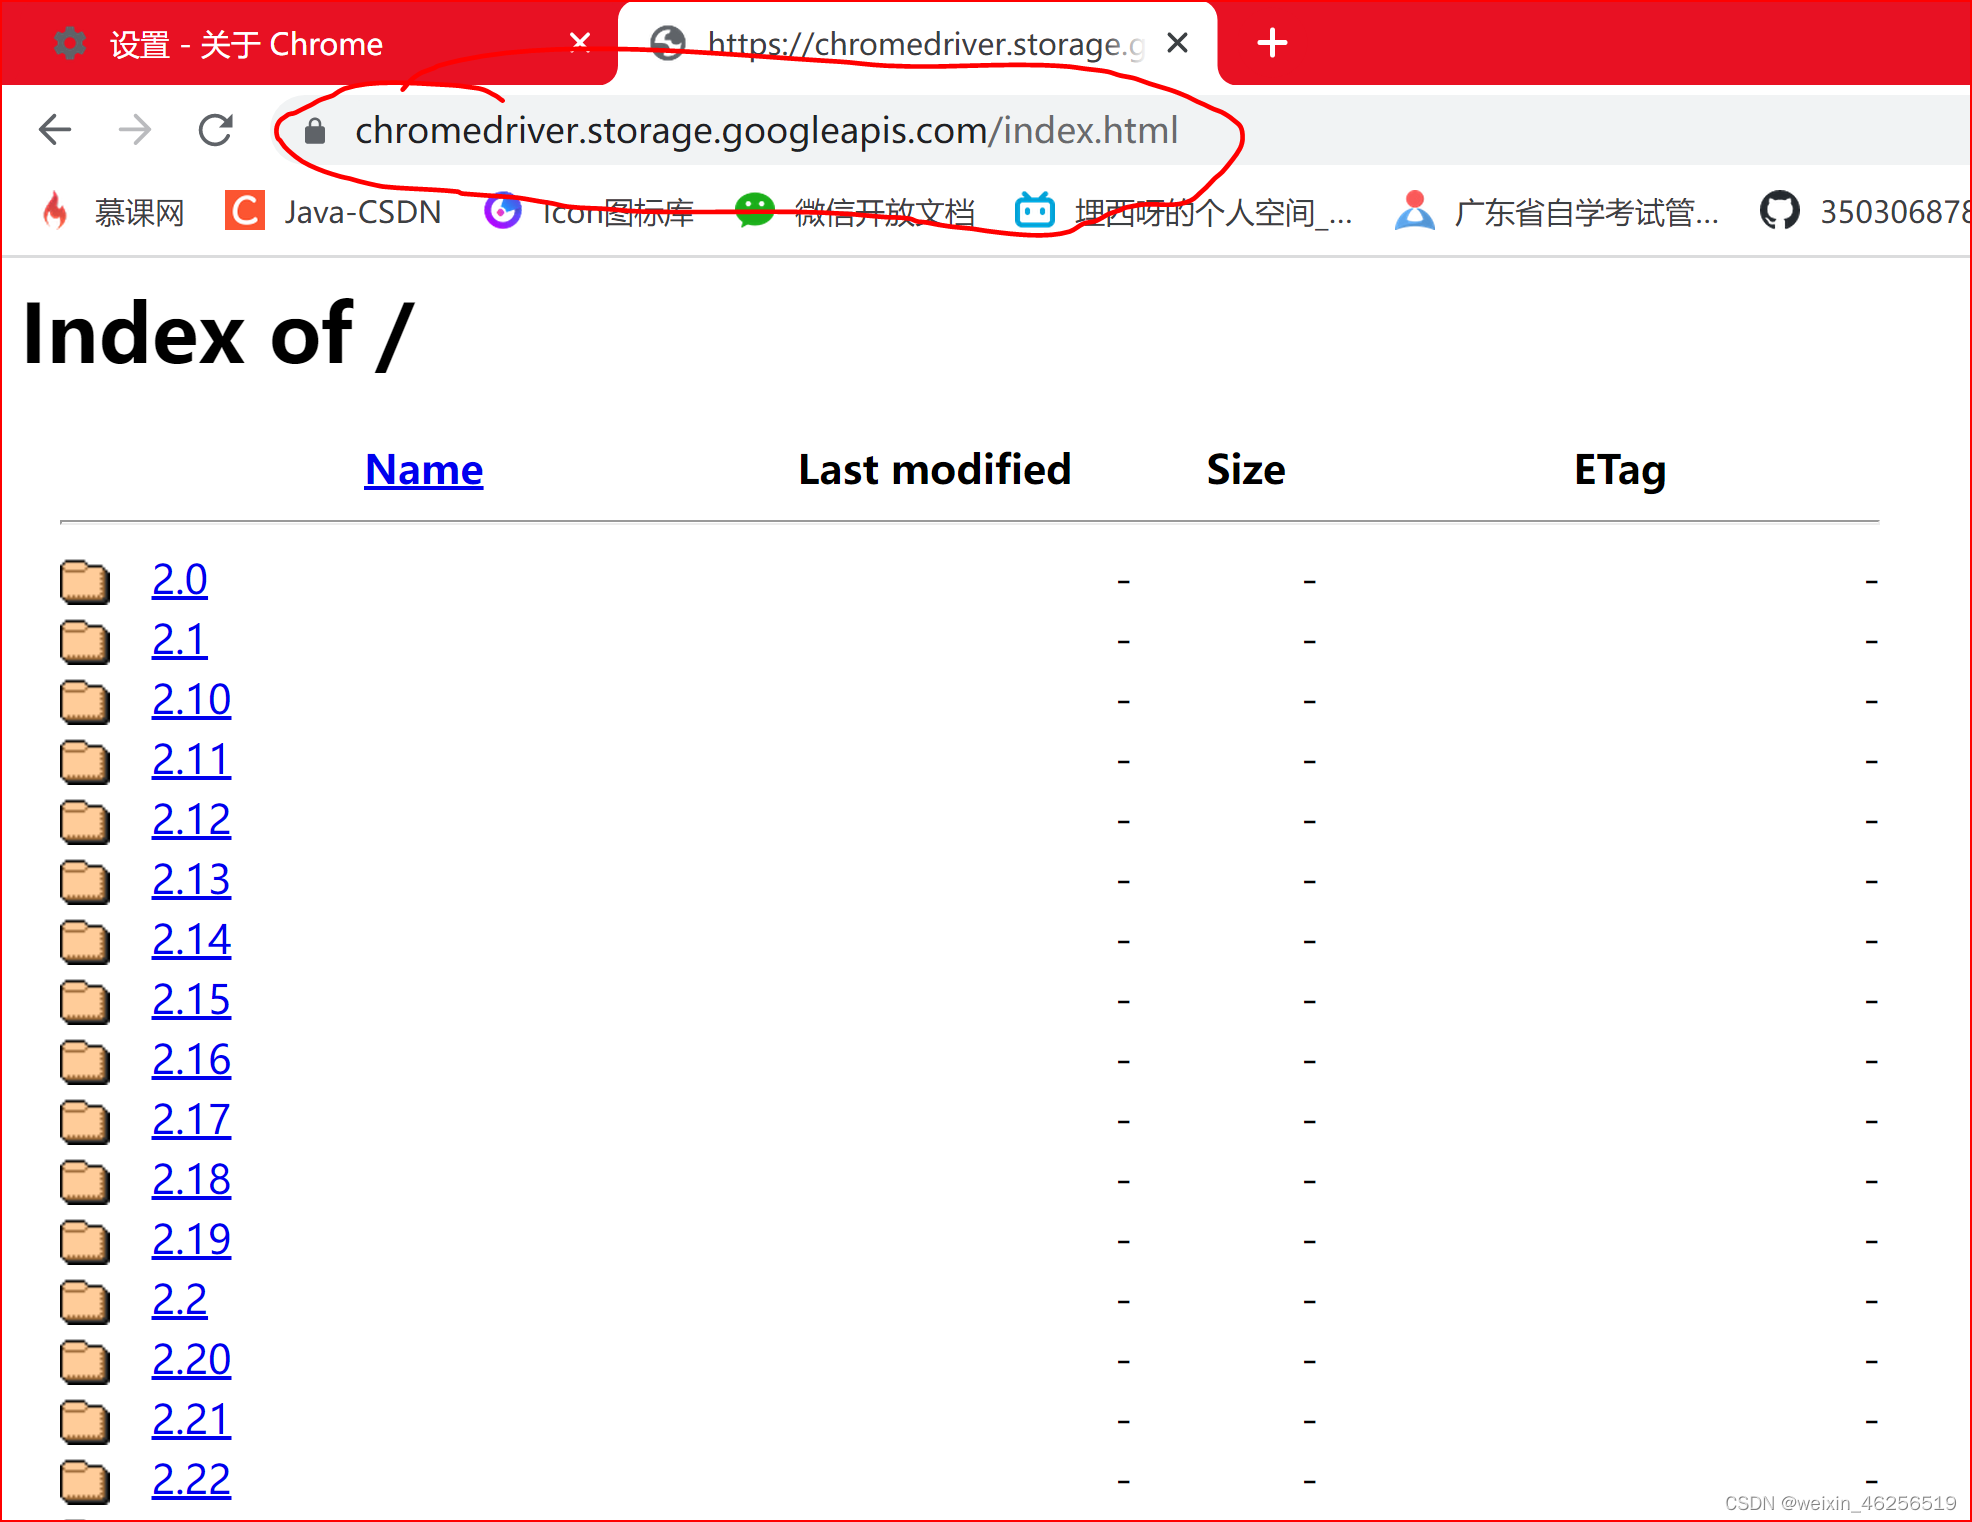The height and width of the screenshot is (1522, 1972).
Task: Open the 2.15 directory link
Action: tap(191, 1000)
